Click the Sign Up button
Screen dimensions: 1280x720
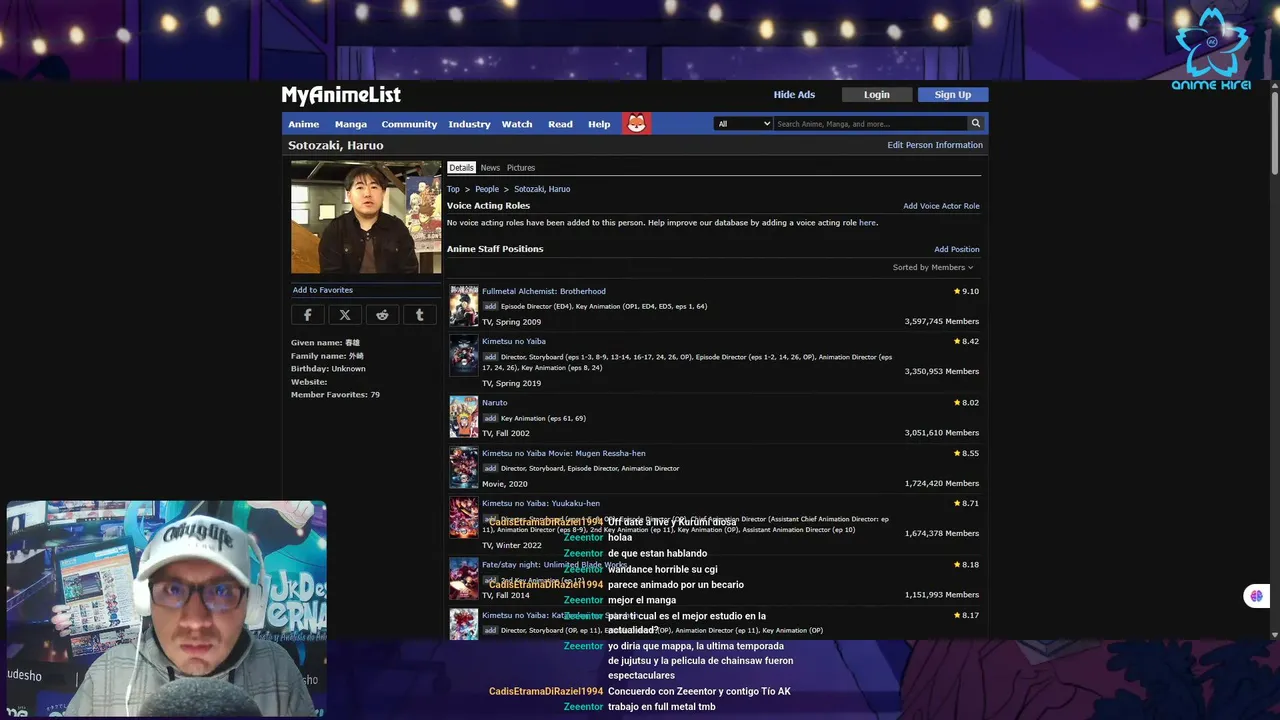pos(953,95)
